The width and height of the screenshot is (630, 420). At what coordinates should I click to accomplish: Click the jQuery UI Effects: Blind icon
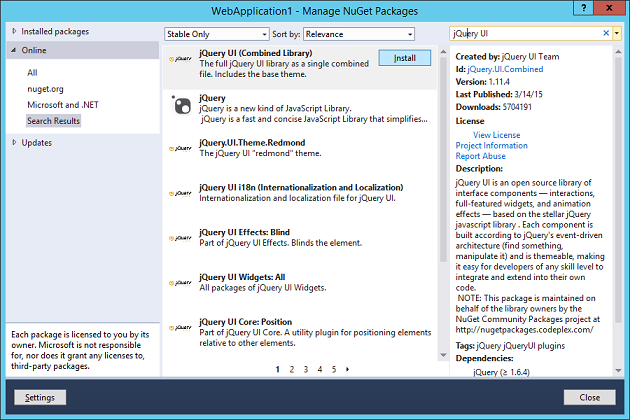(180, 238)
